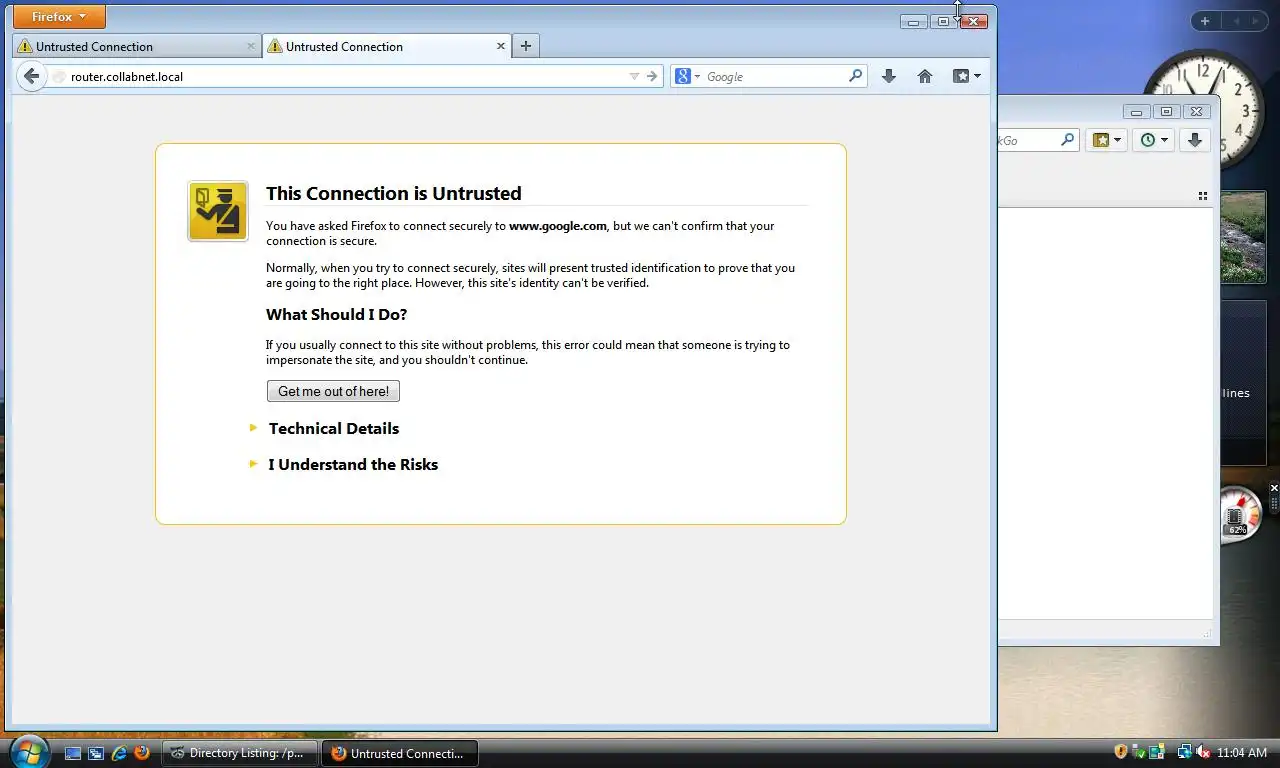Click the 'This Connection is Untrusted' heading

tap(393, 193)
